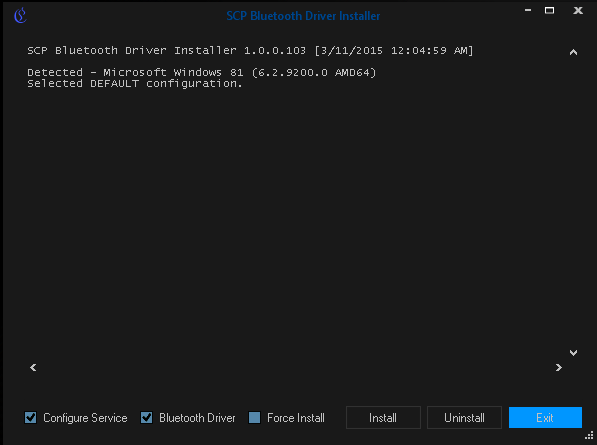Click the log's scroll left arrow

pos(33,367)
